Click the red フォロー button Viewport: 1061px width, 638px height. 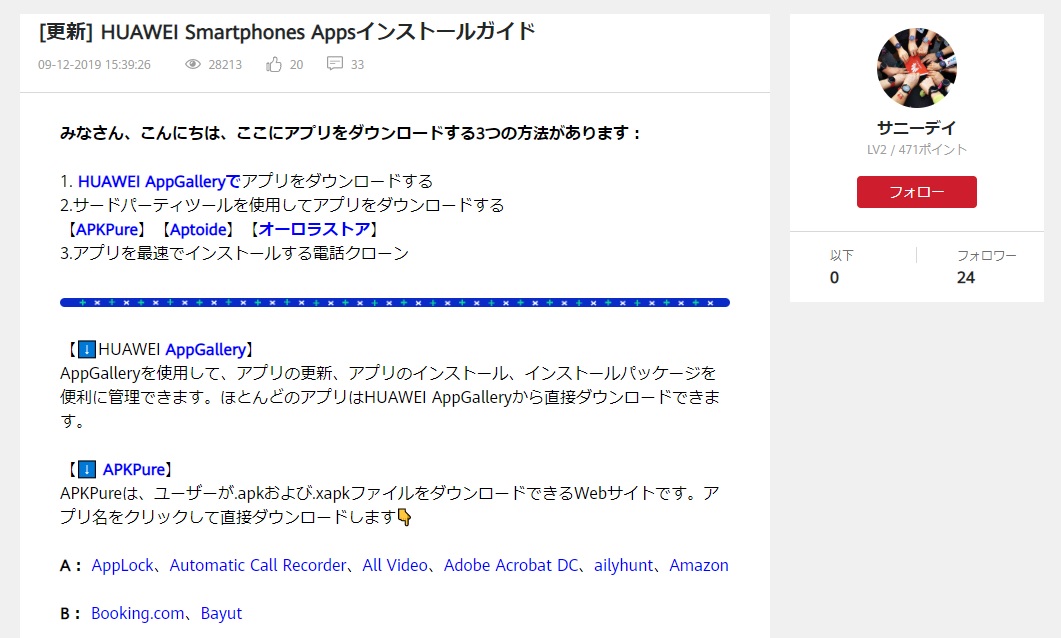[x=916, y=192]
